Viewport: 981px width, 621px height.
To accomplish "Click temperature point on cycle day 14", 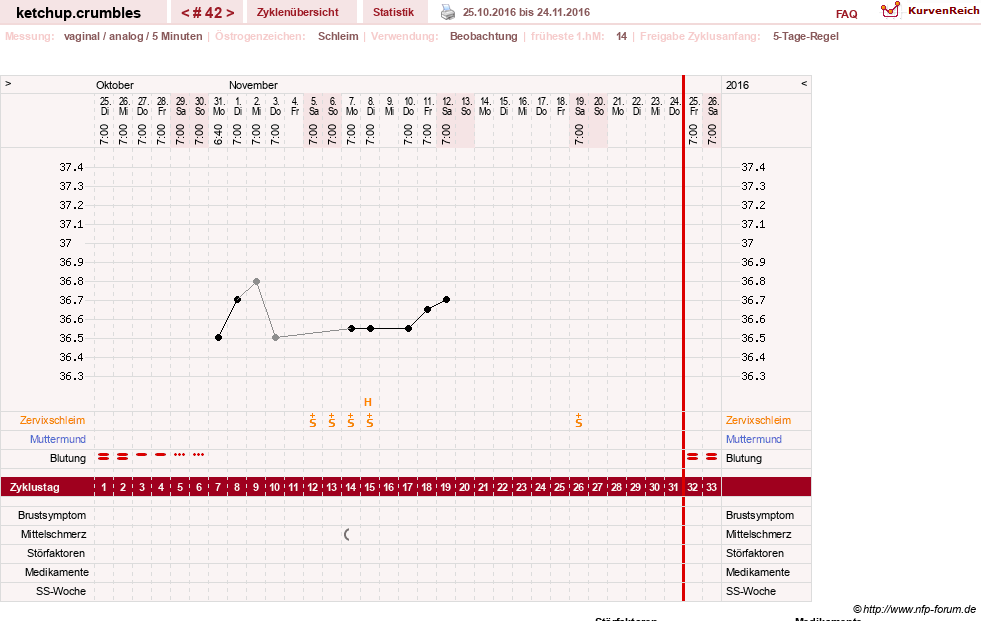I will 352,328.
